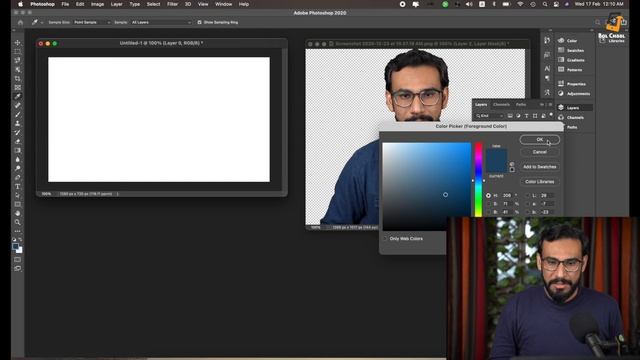Click the Wi-Fi status icon

coord(520,4)
